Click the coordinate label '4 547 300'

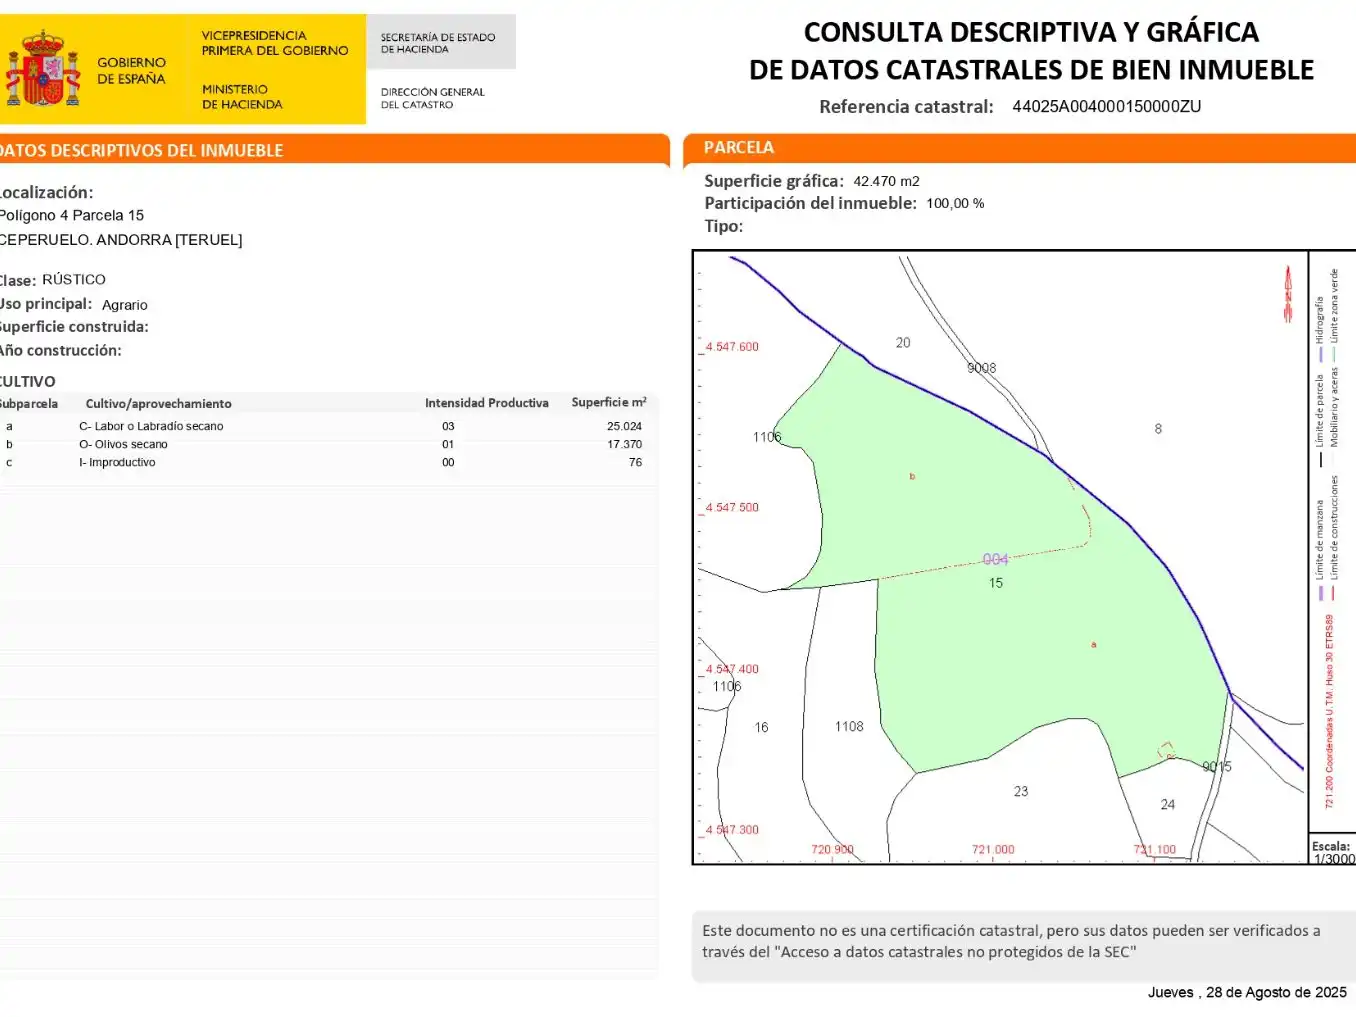click(732, 830)
